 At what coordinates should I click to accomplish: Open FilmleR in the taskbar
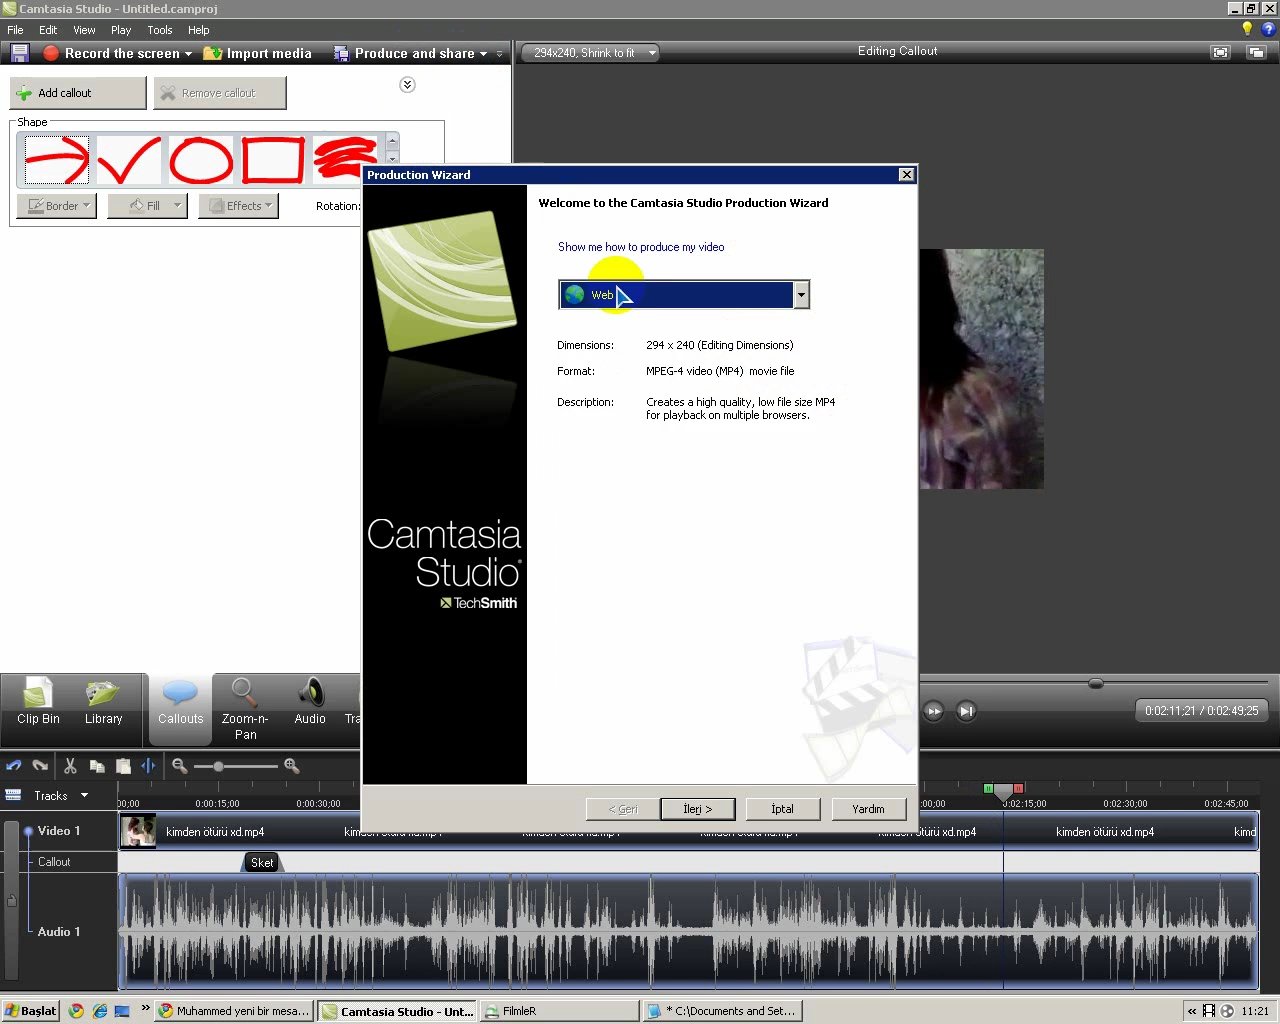click(x=559, y=1011)
